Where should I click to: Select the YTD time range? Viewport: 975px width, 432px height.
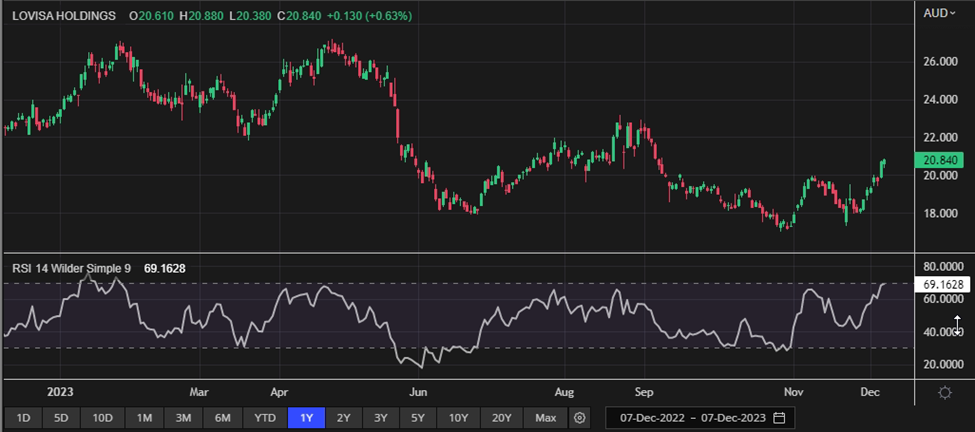point(264,418)
